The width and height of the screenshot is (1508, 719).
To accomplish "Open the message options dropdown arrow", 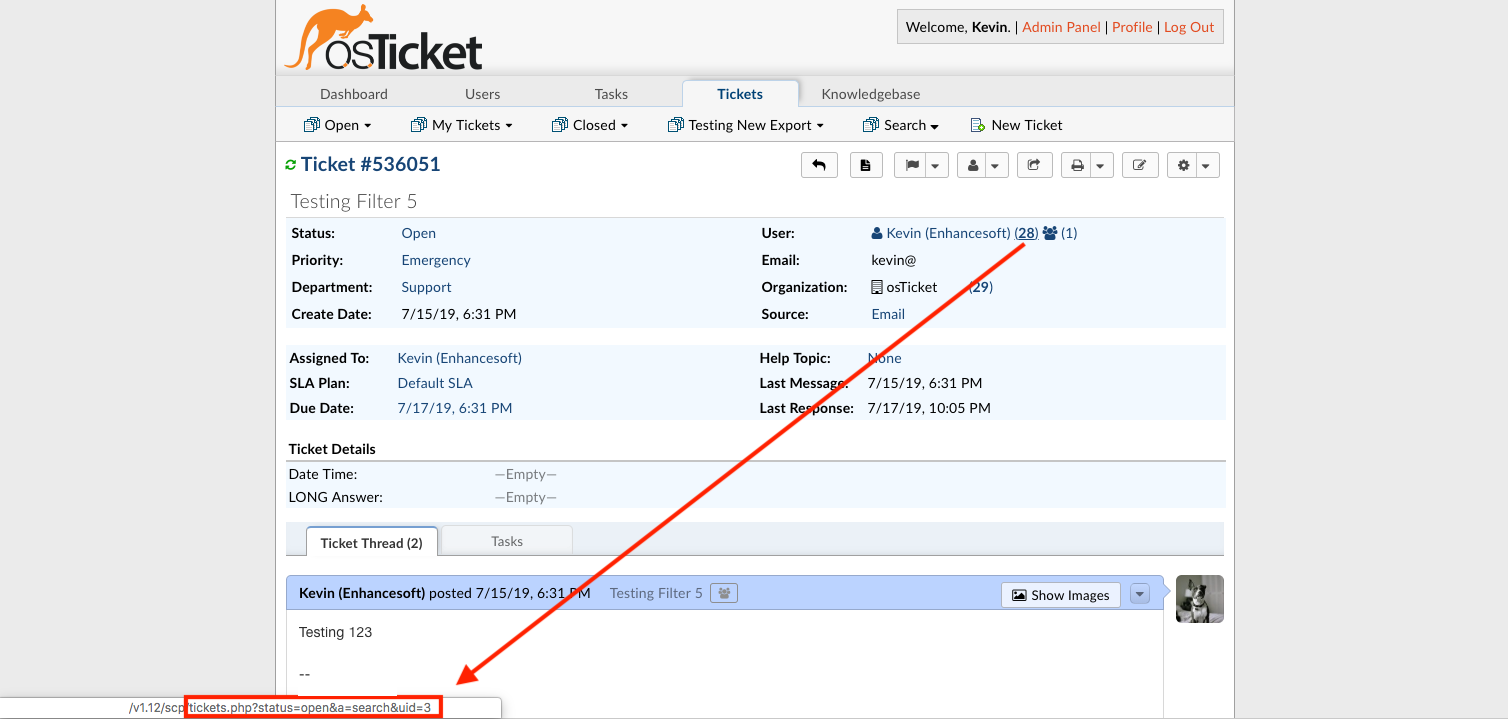I will point(1139,593).
